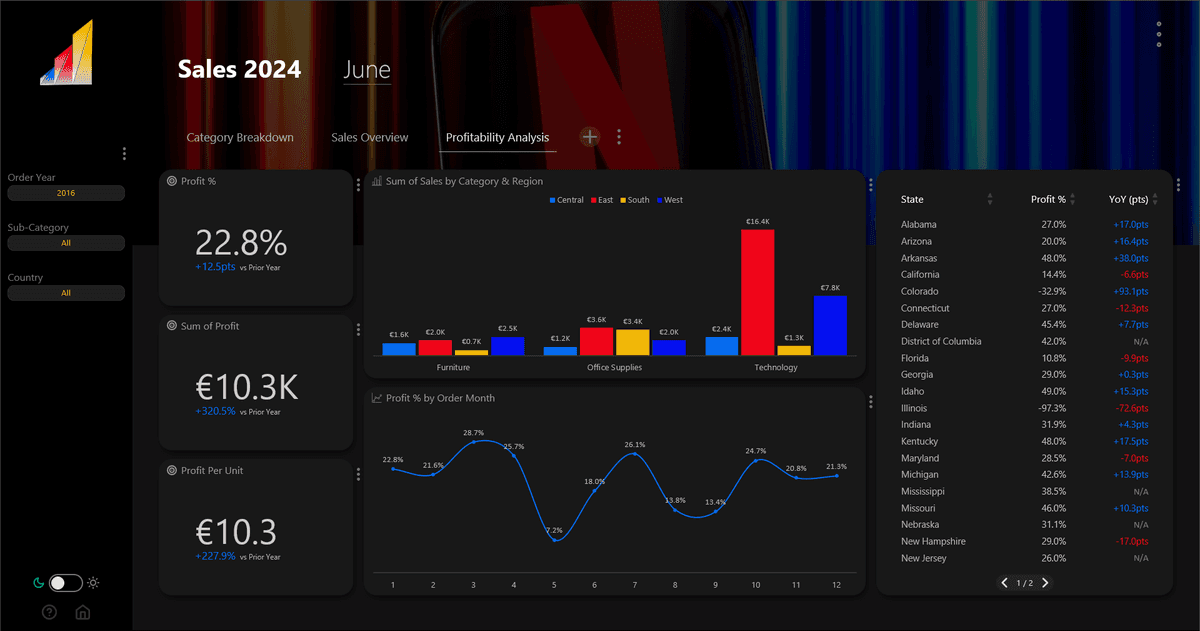Click the sun light-mode icon
The width and height of the screenshot is (1200, 631).
pos(93,583)
